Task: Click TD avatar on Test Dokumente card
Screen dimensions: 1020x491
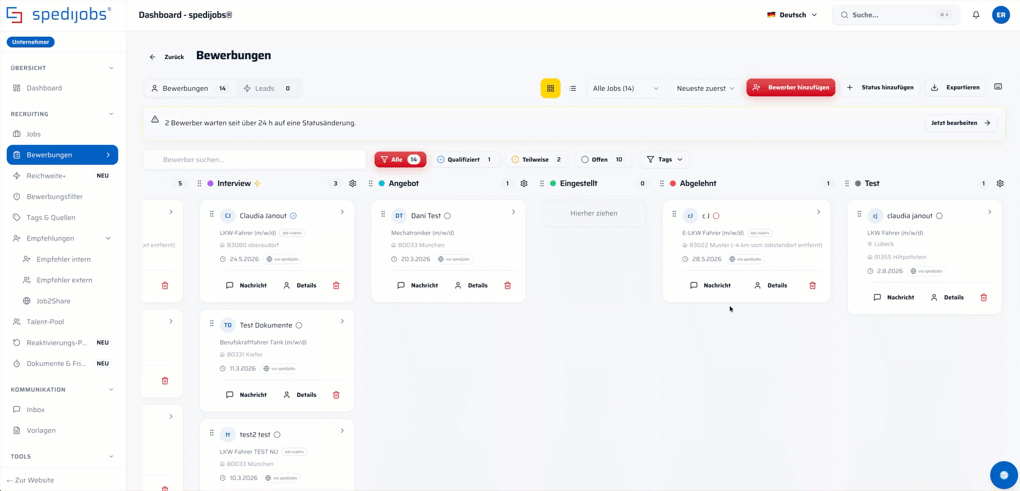Action: click(228, 325)
